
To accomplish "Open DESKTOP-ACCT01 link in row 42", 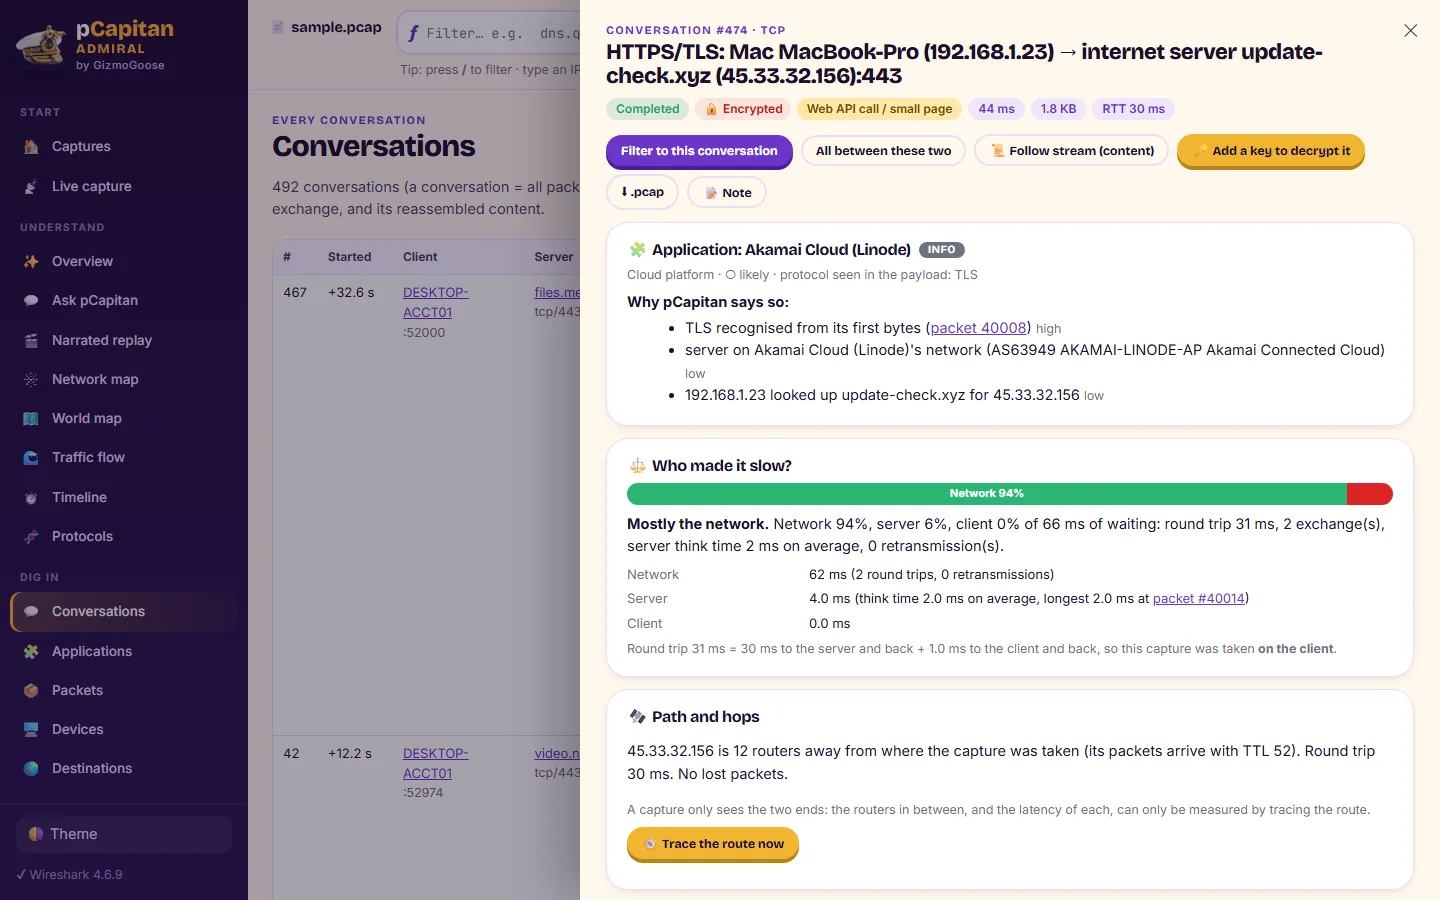I will (x=435, y=764).
